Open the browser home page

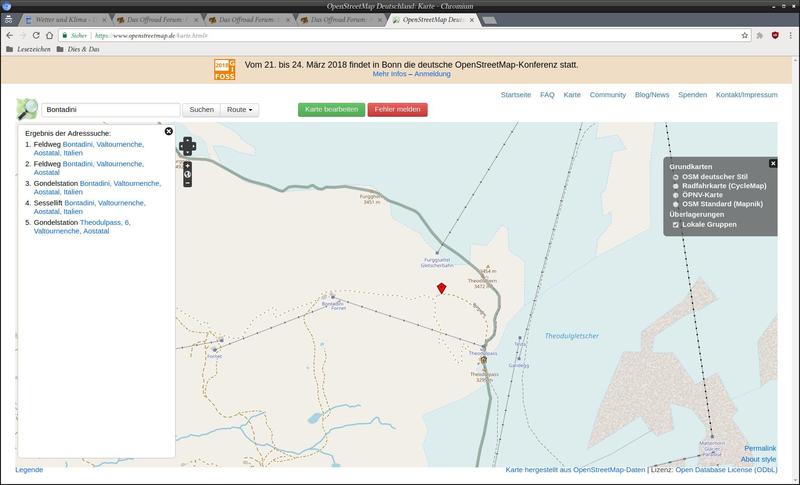pyautogui.click(x=49, y=35)
